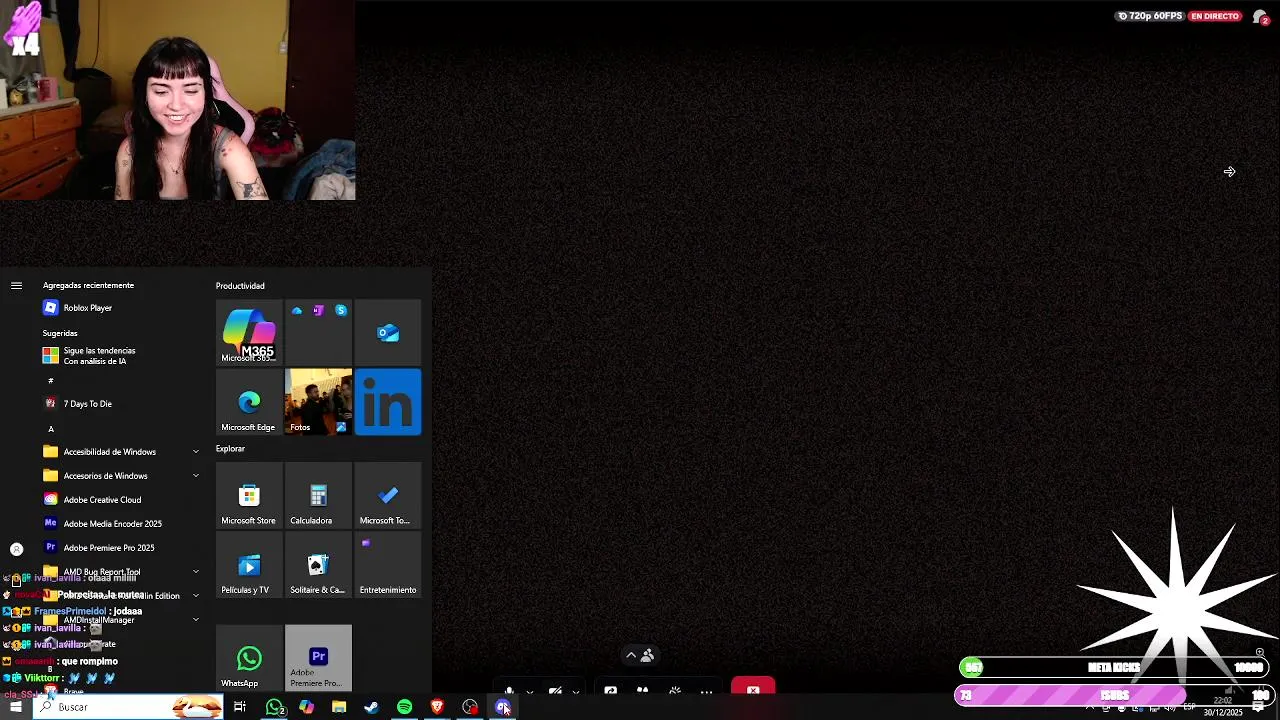Open camera options dropdown arrow

coord(576,692)
